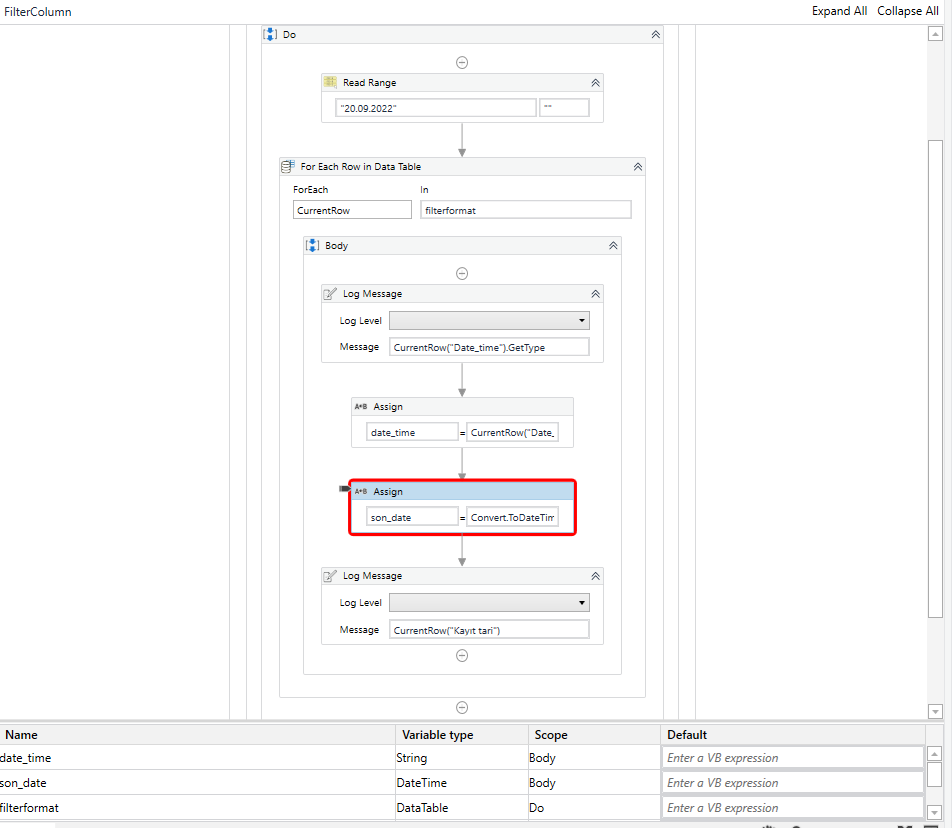The height and width of the screenshot is (828, 952).
Task: Collapse the Do sequence using its chevron
Action: (x=656, y=33)
